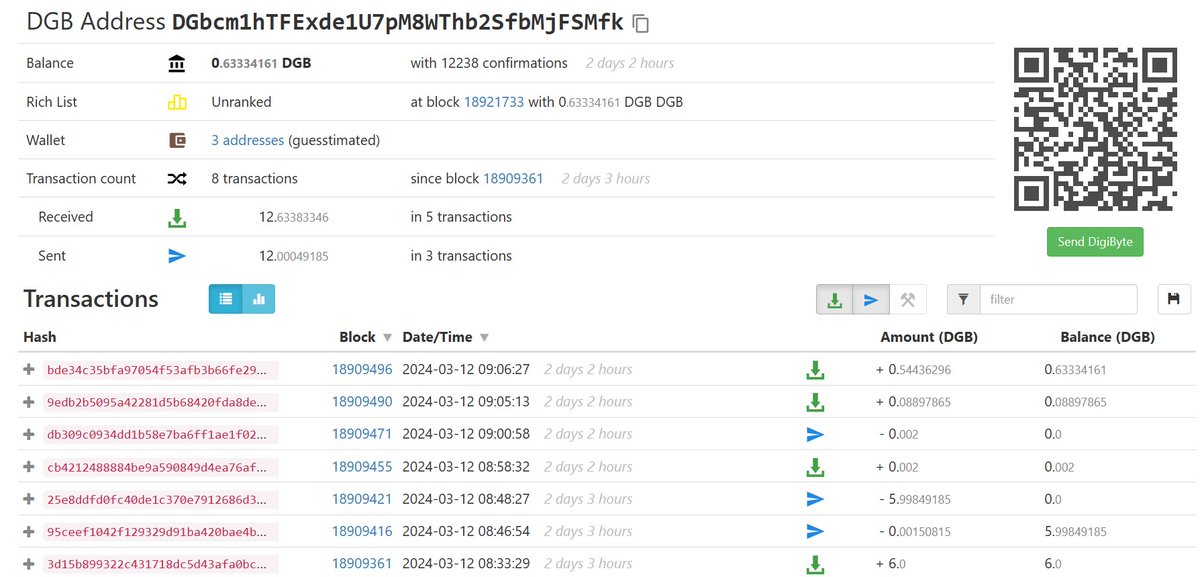Screen dimensions: 1200x577
Task: Select date 2024-03-12 09:06:27
Action: coord(466,370)
